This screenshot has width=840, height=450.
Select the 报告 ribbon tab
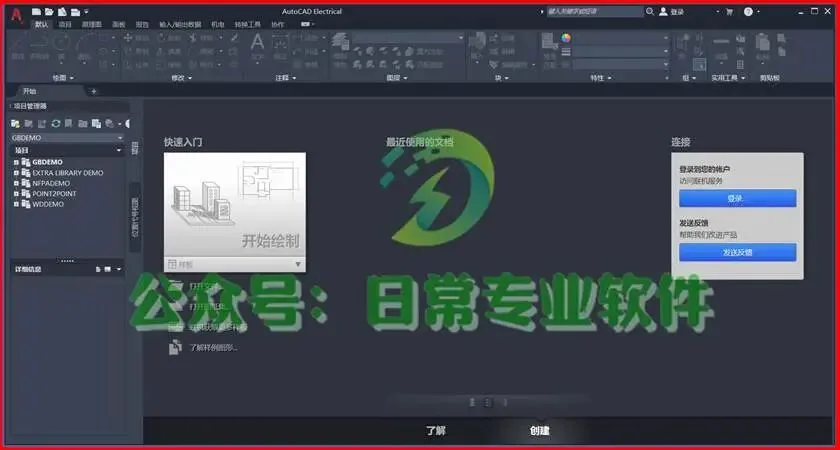[x=142, y=24]
